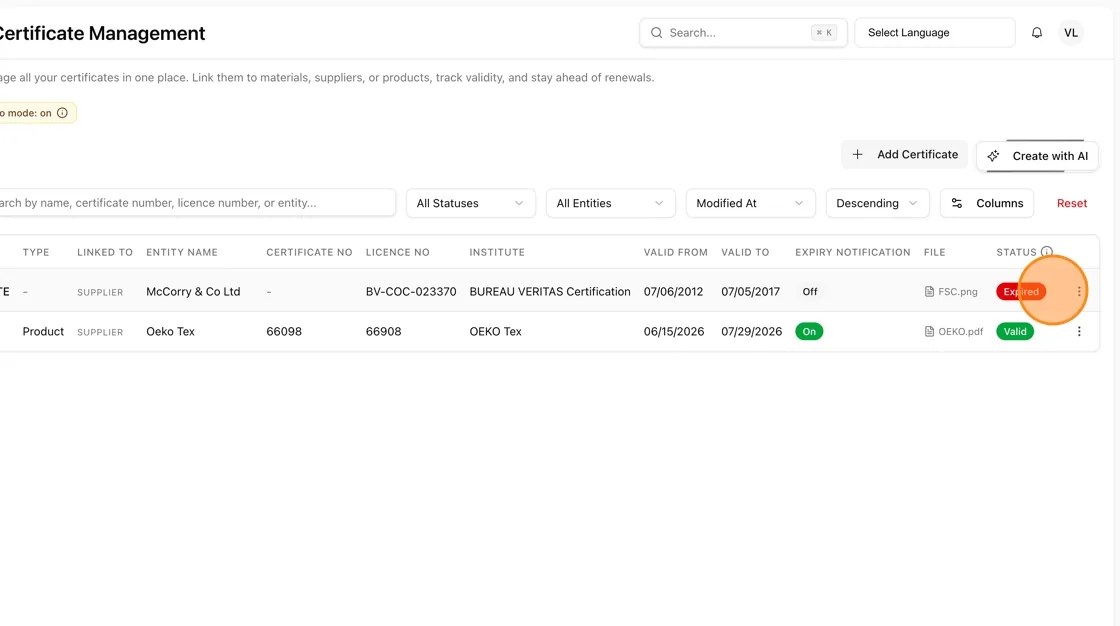Click the Licence No column header
The image size is (1120, 626).
click(x=397, y=252)
